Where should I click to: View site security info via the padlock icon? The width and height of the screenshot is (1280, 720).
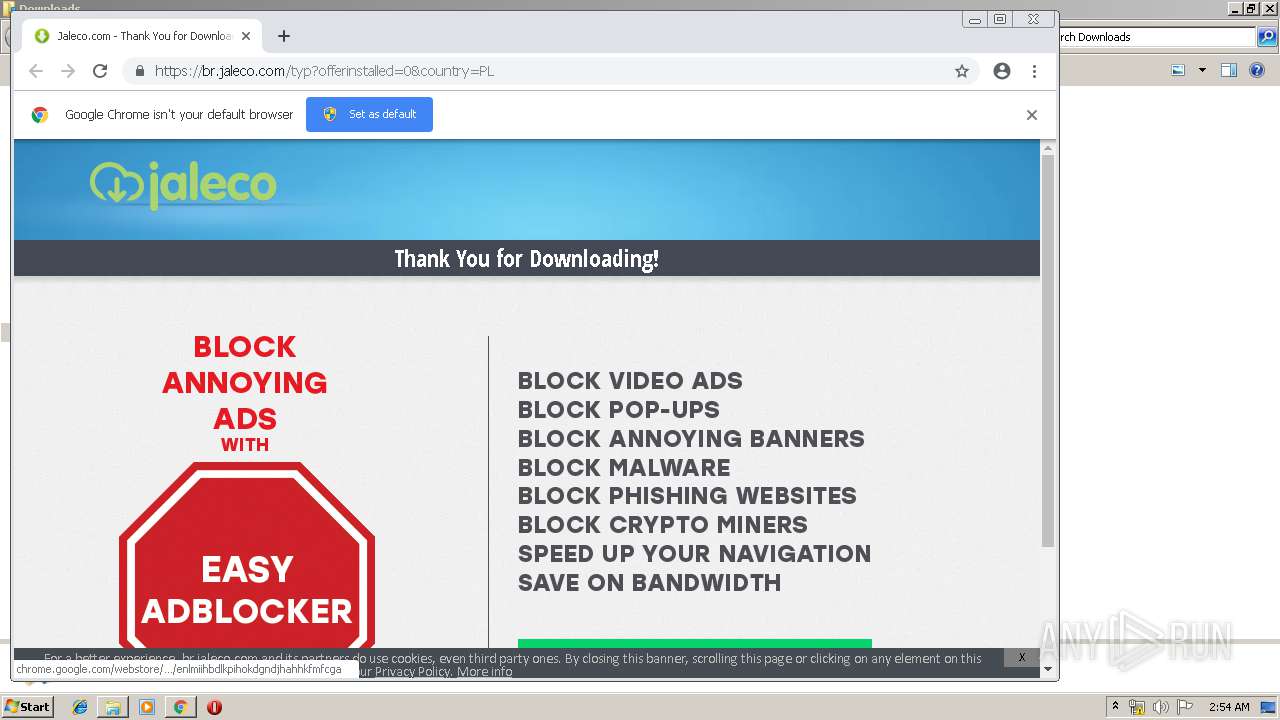(x=140, y=71)
